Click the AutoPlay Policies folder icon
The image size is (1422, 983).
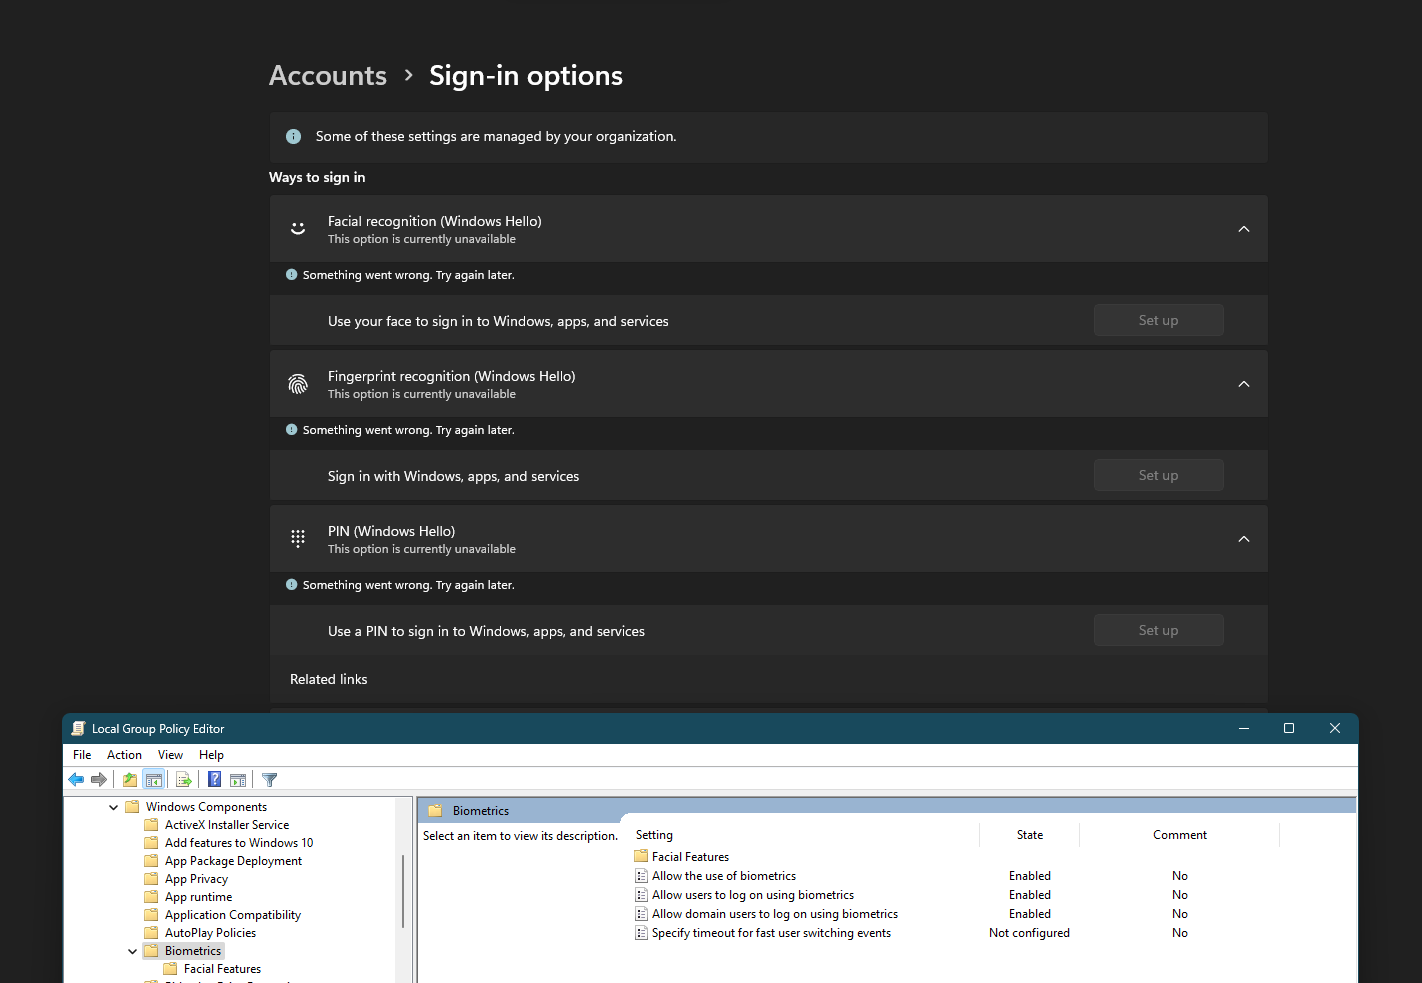[151, 933]
